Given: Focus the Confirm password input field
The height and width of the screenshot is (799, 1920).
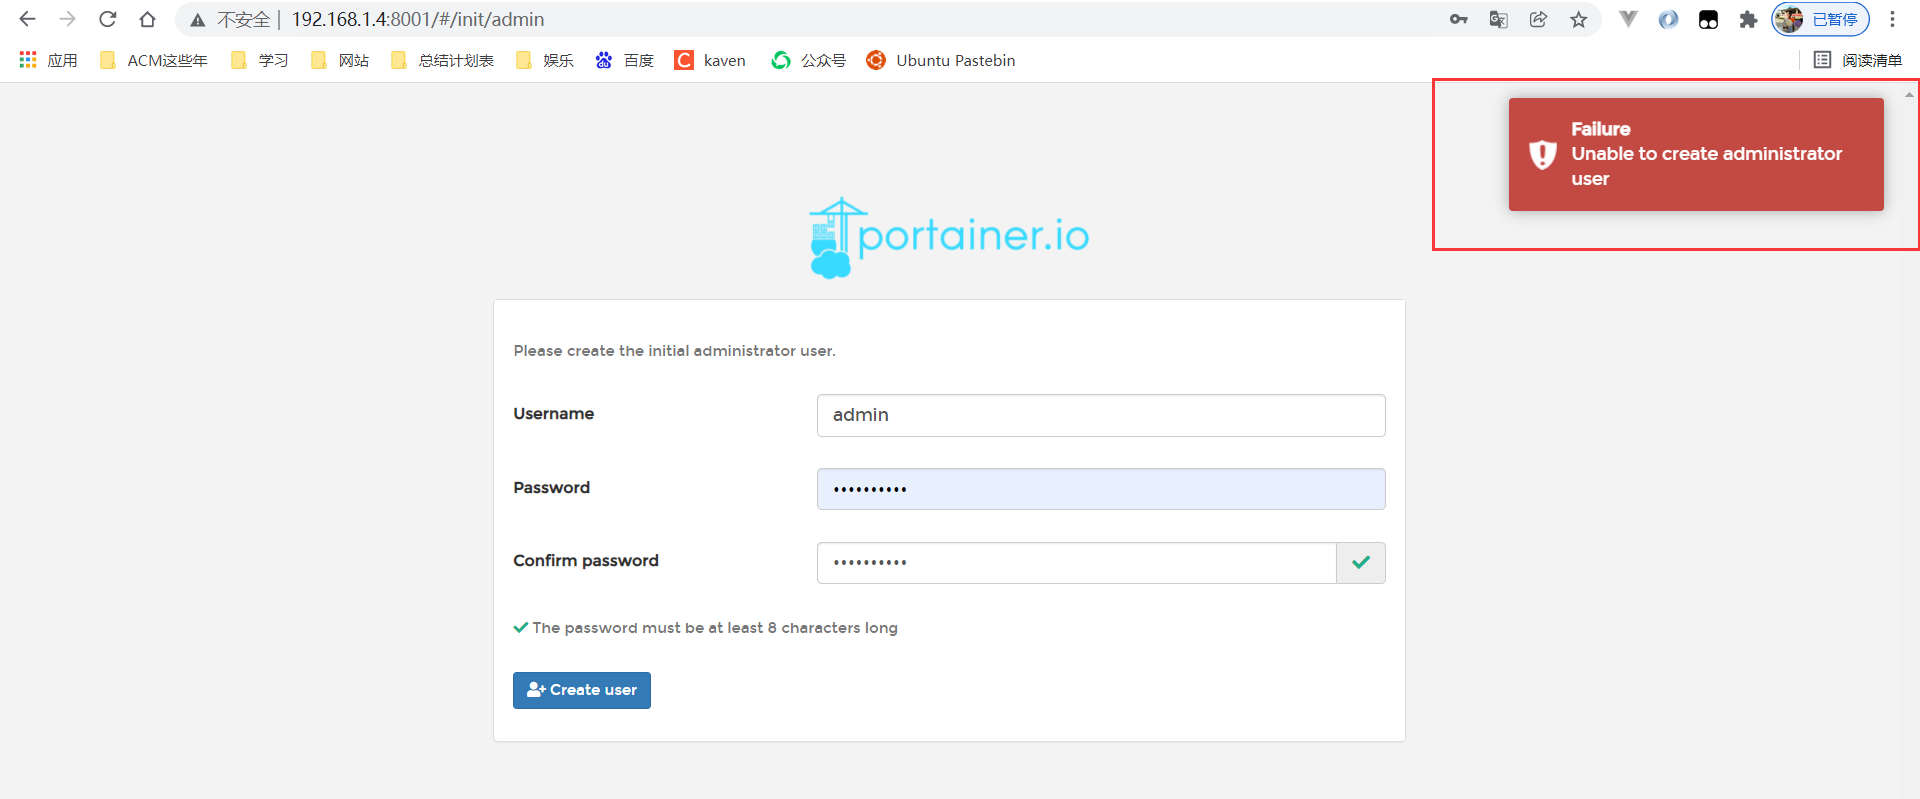Looking at the screenshot, I should pyautogui.click(x=1076, y=563).
